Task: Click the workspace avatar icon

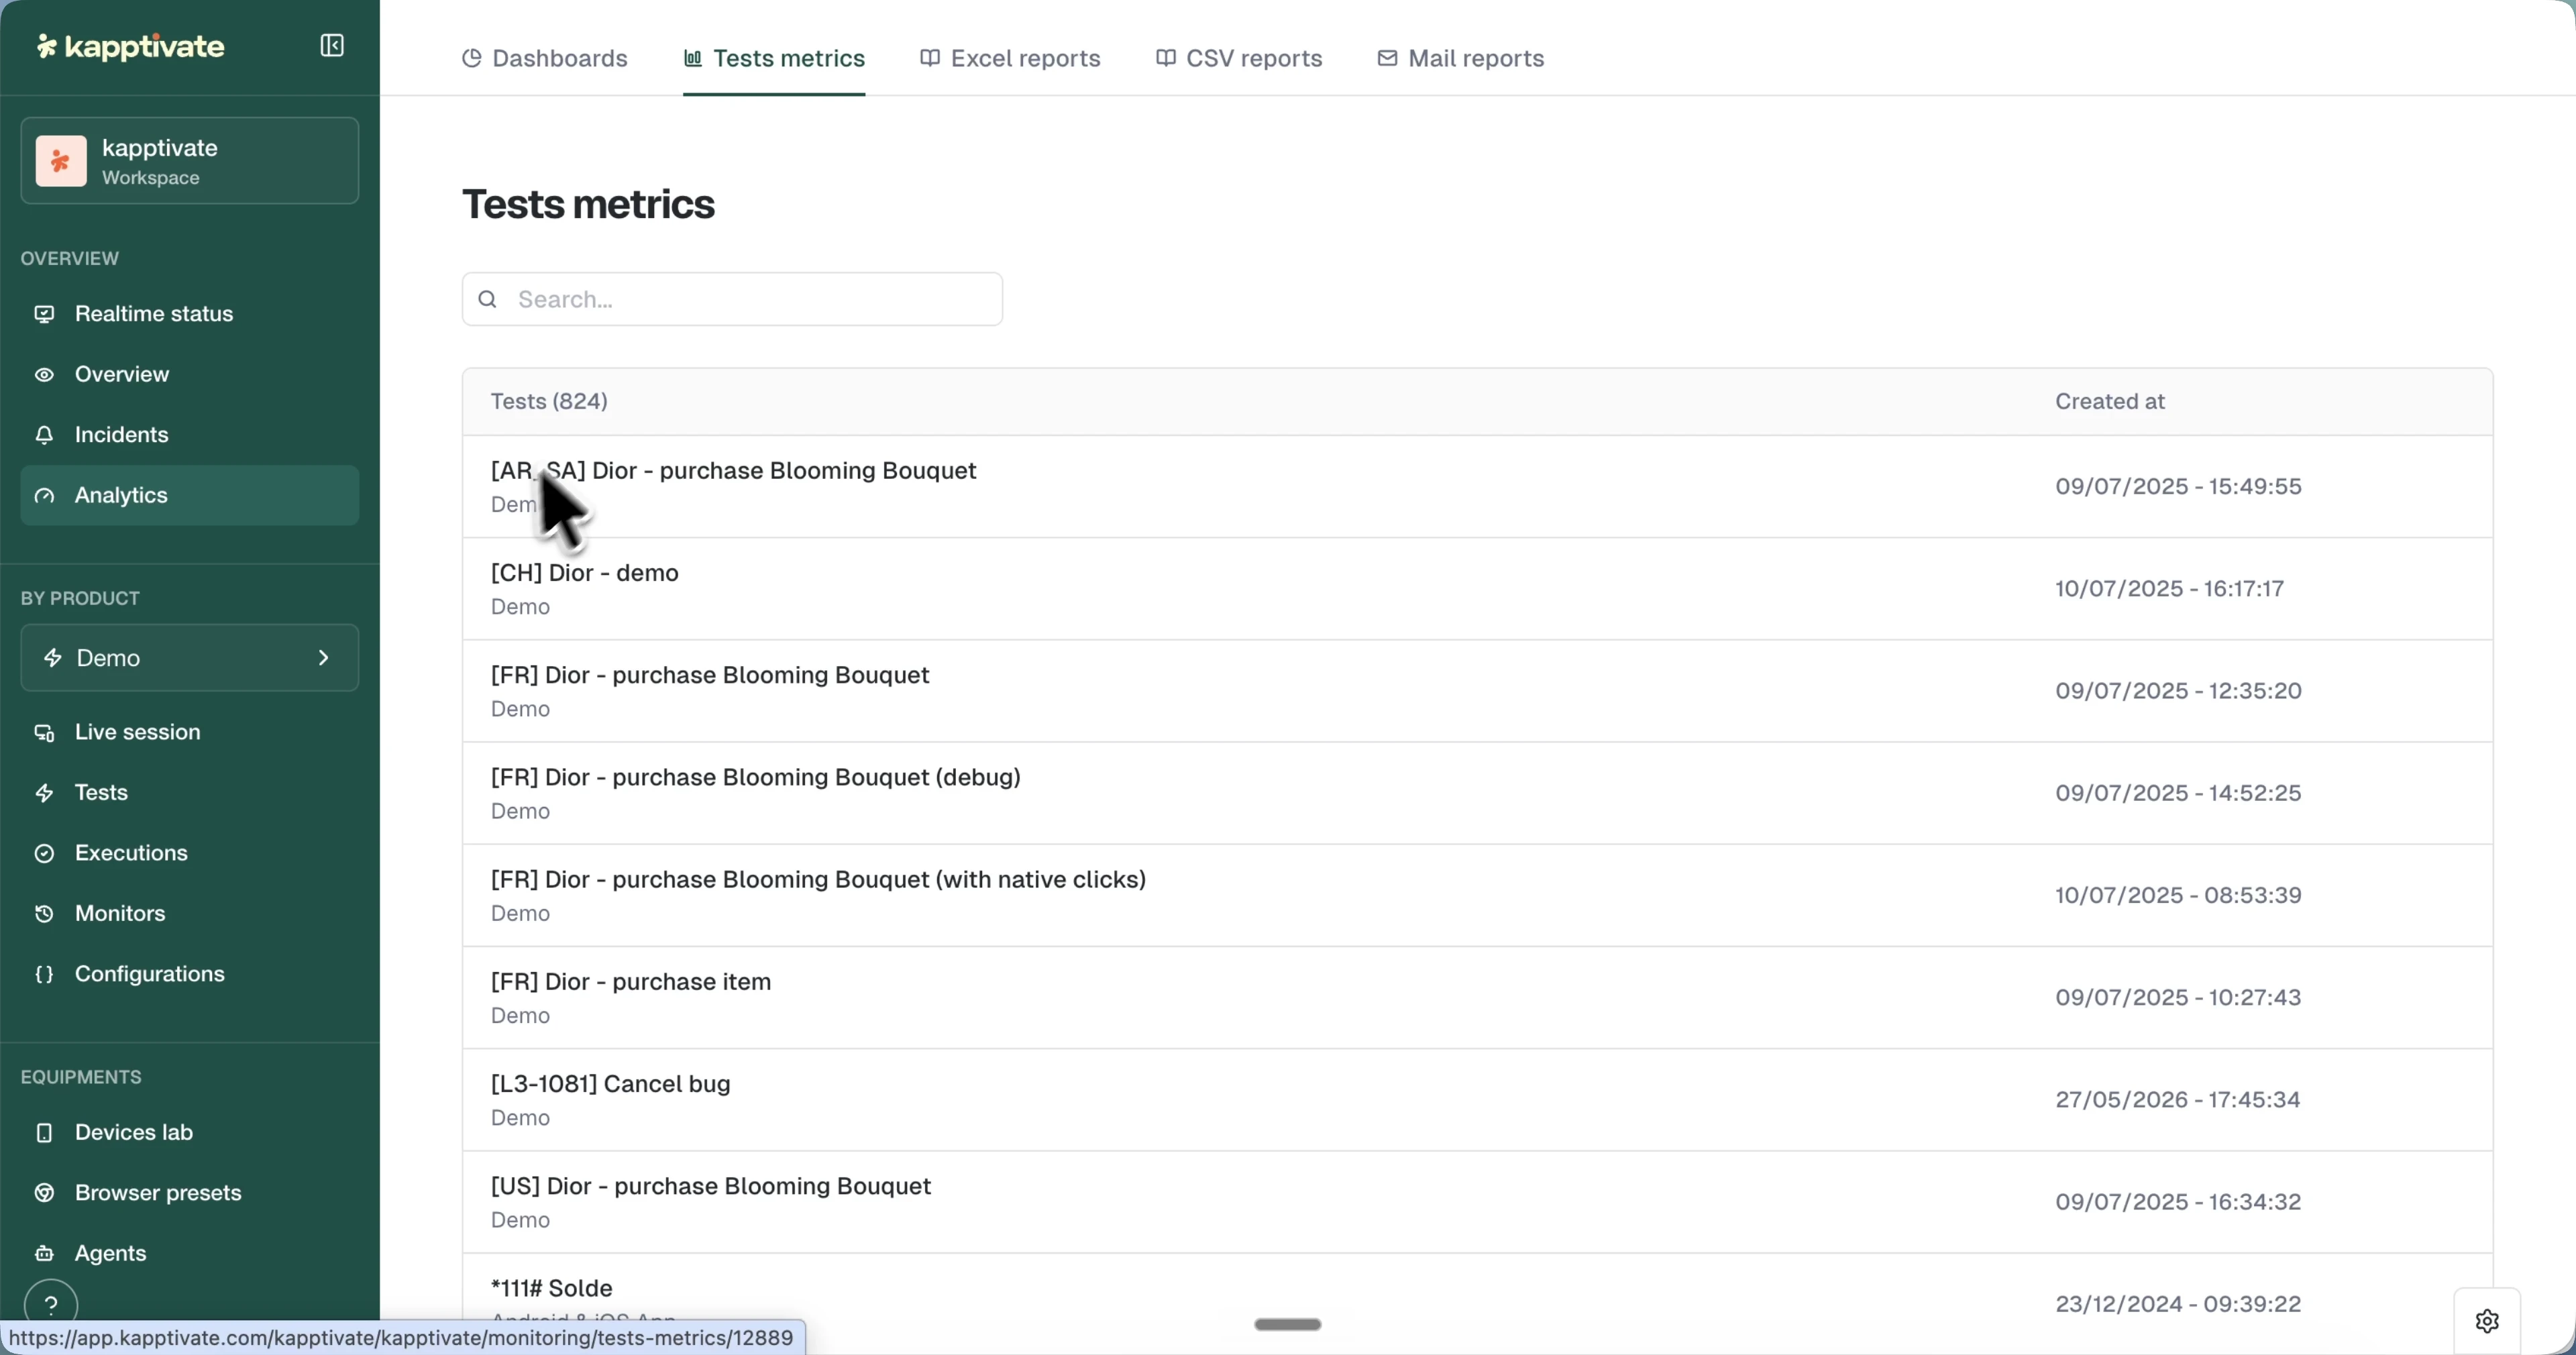Action: click(61, 161)
